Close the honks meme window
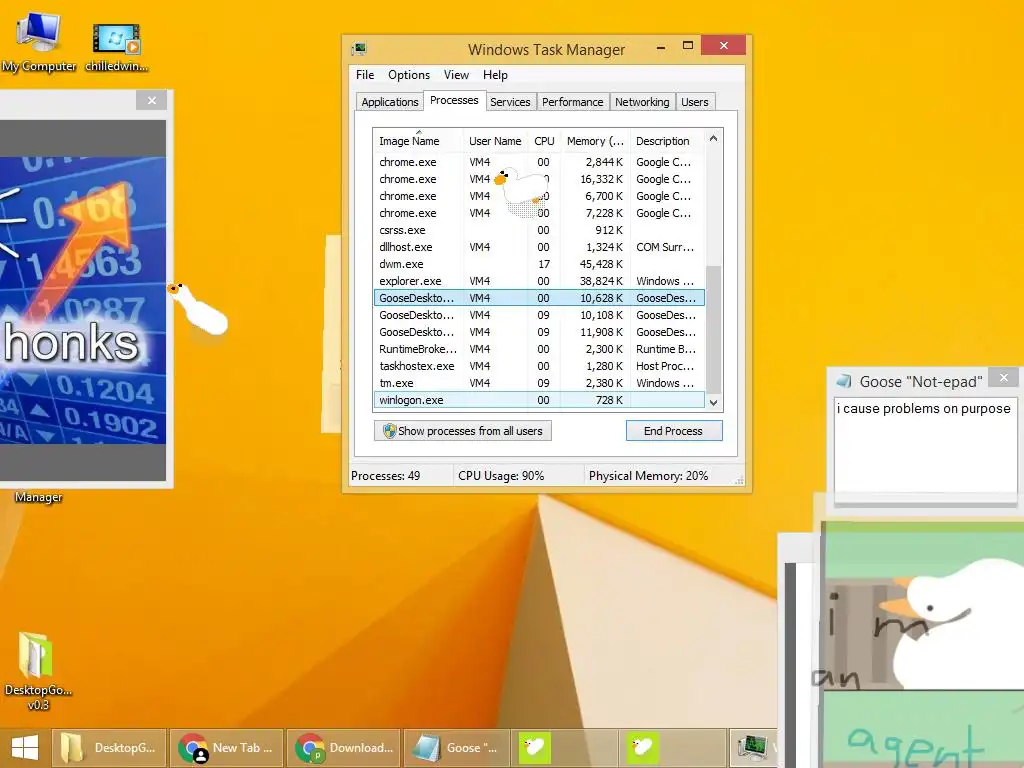The width and height of the screenshot is (1024, 768). point(152,101)
